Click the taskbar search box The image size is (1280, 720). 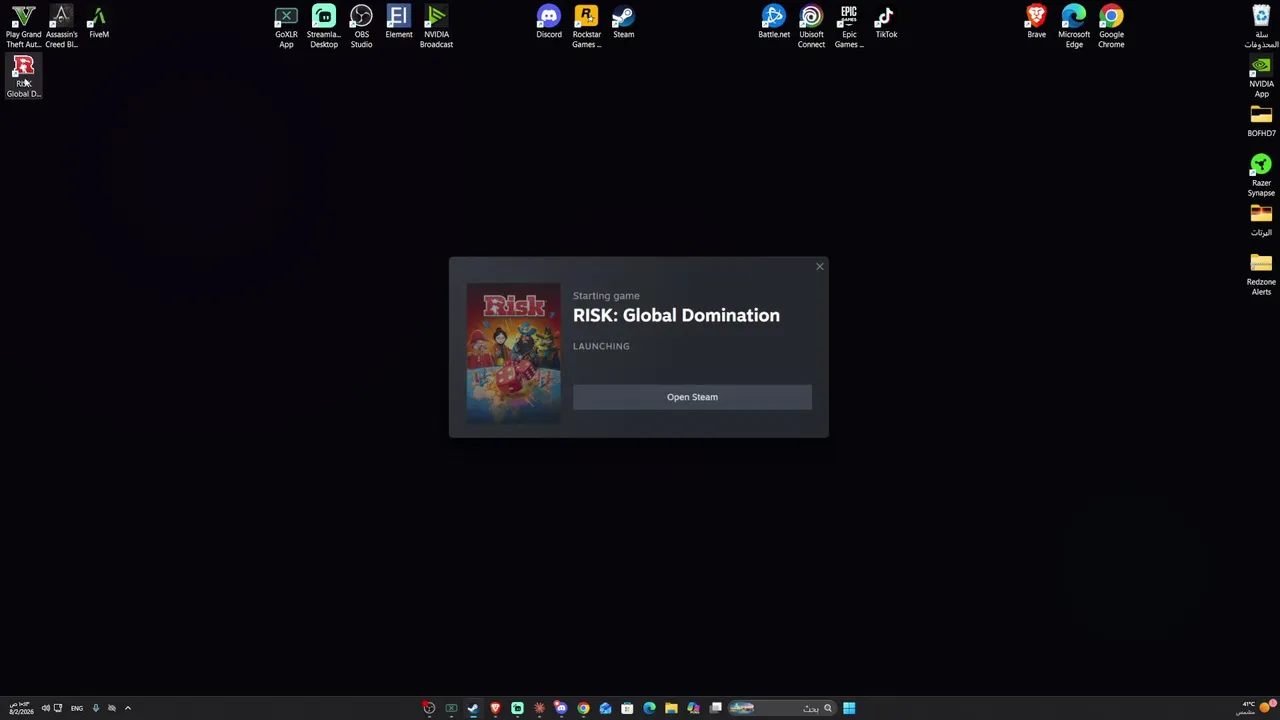782,708
